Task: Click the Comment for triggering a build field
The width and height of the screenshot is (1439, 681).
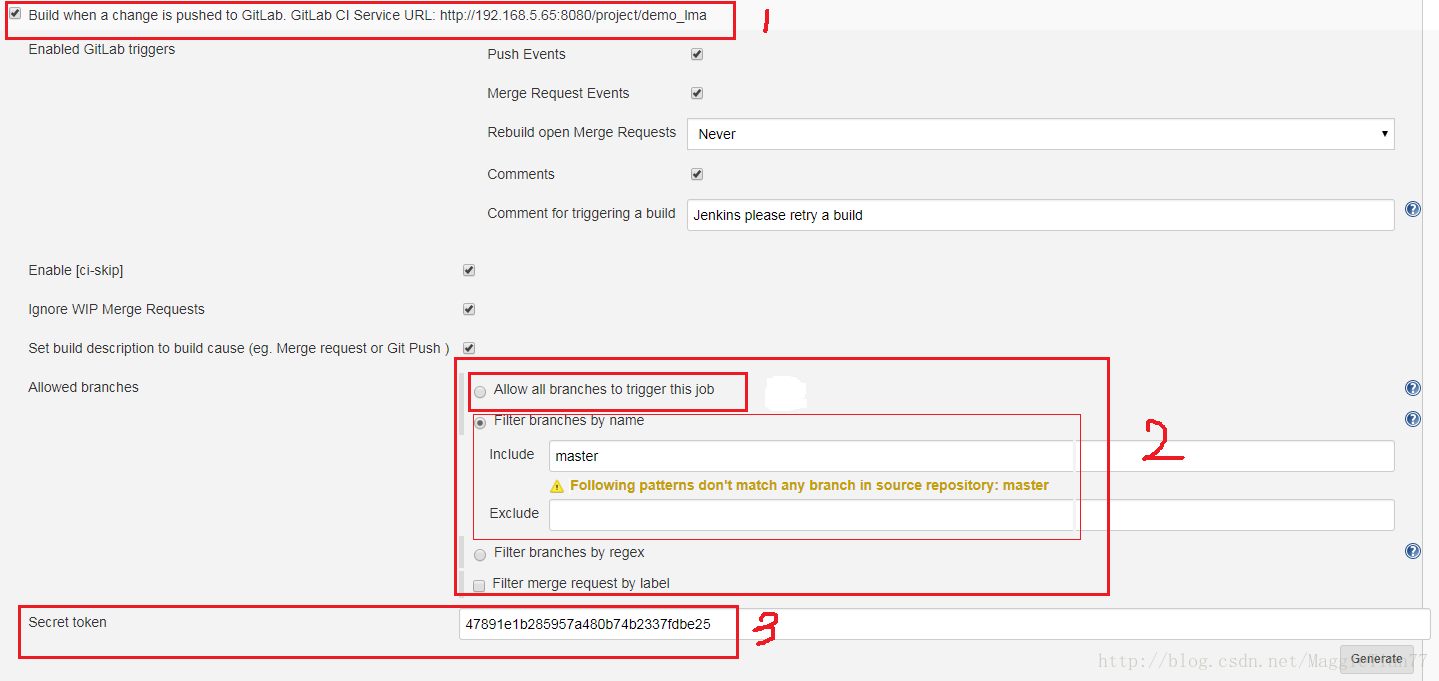Action: pos(1040,215)
